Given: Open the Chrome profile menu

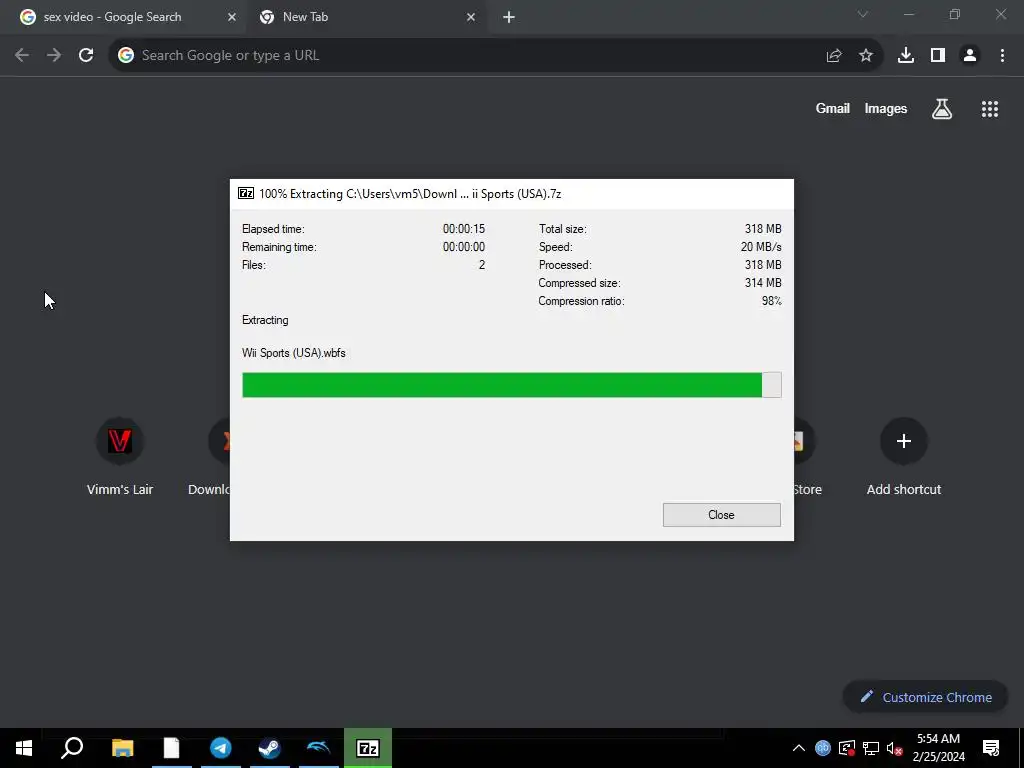Looking at the screenshot, I should click(970, 56).
